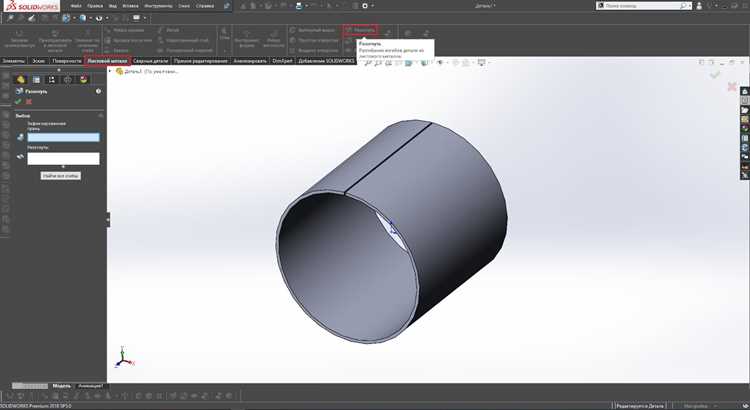The image size is (750, 410).
Task: Open the DimXpertManager tab icon
Action: point(67,79)
